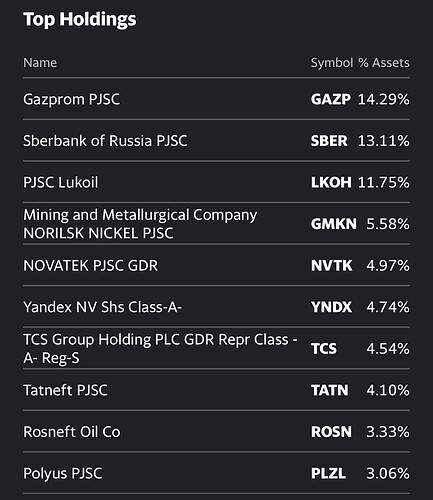Click the Yandex NV Shs Class-A- name
Image resolution: width=433 pixels, height=500 pixels.
coord(102,307)
